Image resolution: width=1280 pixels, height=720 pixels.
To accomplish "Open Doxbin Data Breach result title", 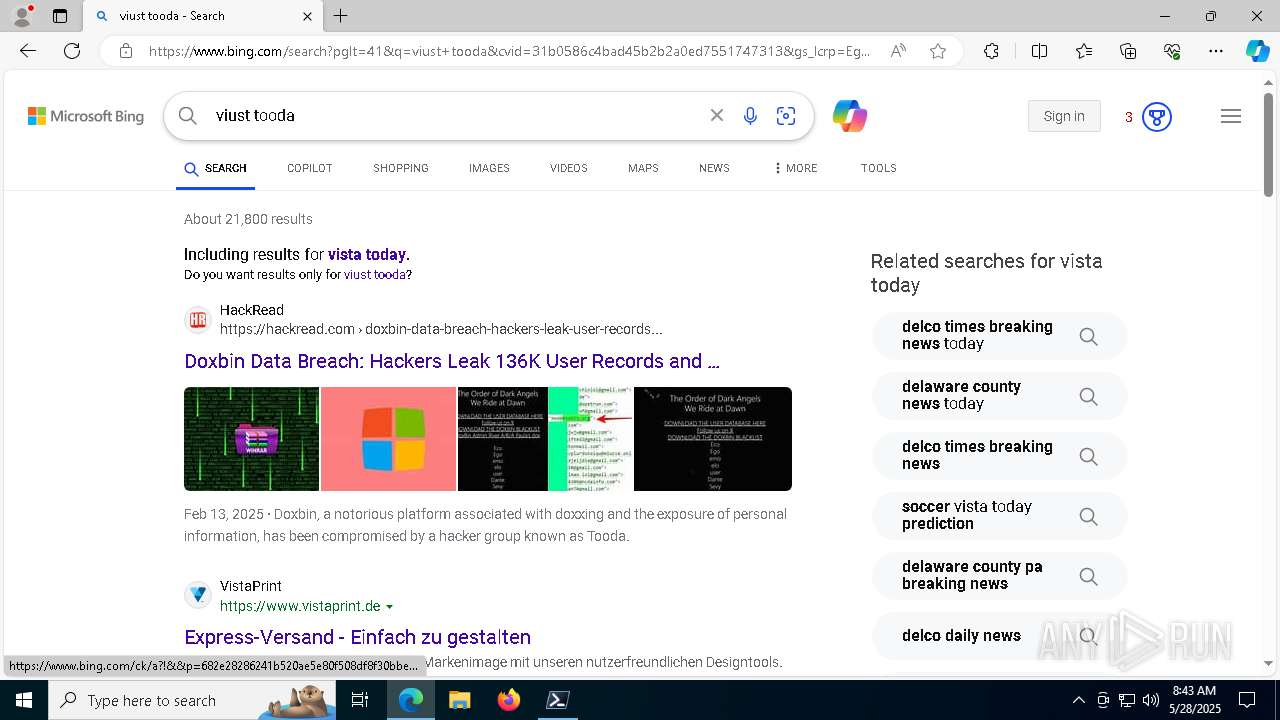I will [452, 361].
